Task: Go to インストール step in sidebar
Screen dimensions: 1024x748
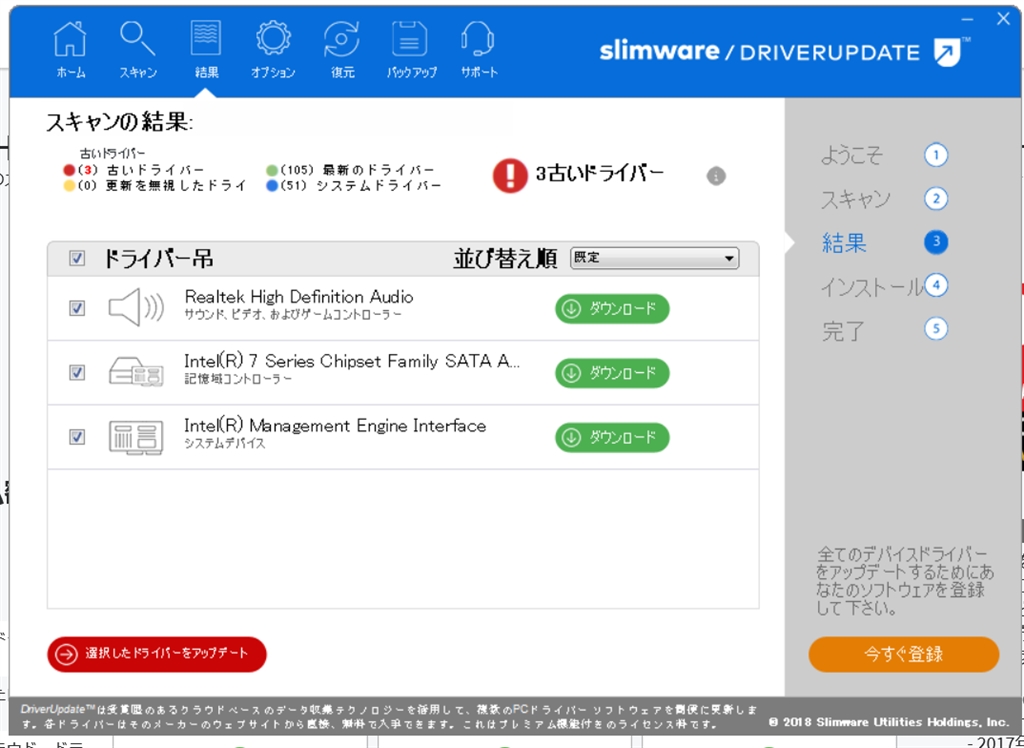Action: pyautogui.click(x=872, y=286)
